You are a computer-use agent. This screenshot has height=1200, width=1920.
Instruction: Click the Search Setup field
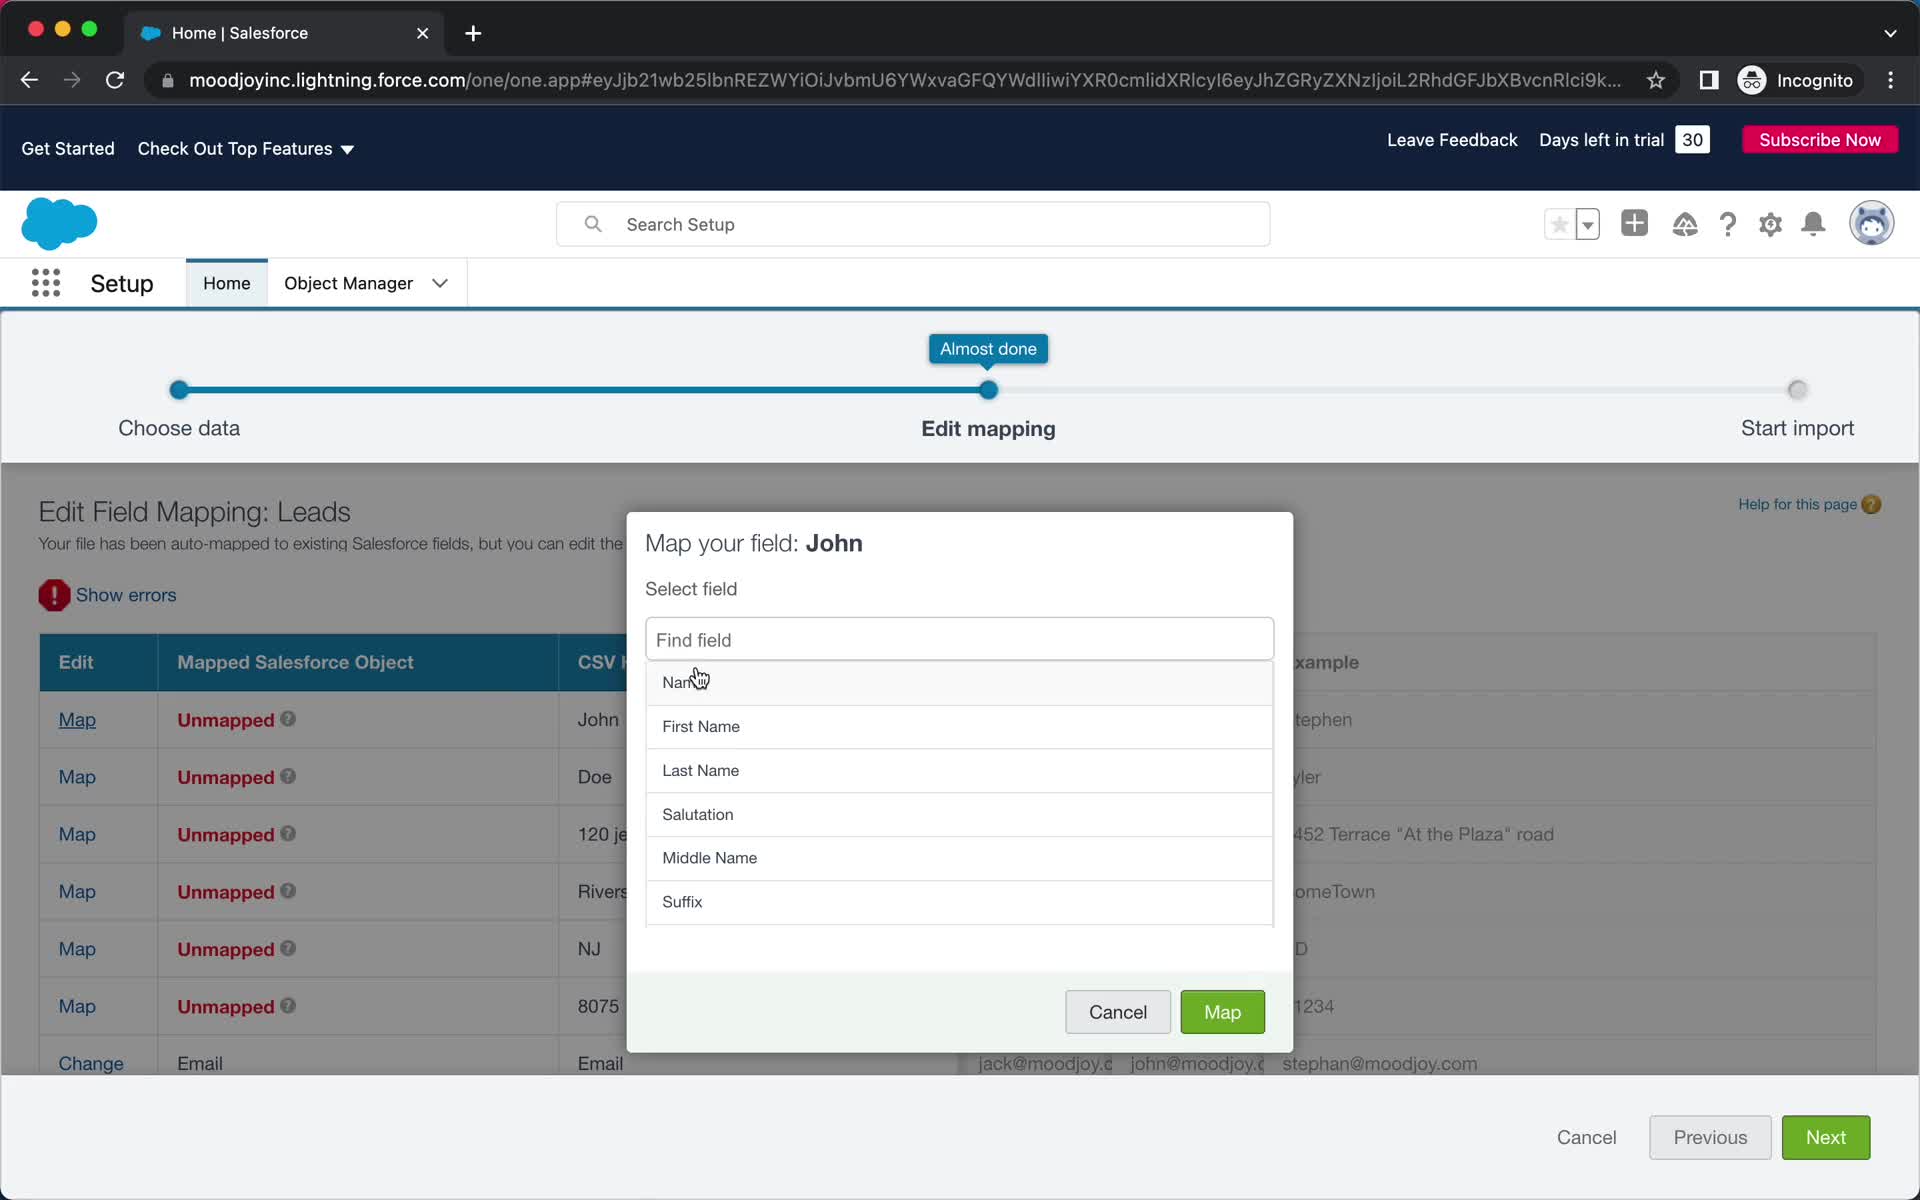[913, 224]
